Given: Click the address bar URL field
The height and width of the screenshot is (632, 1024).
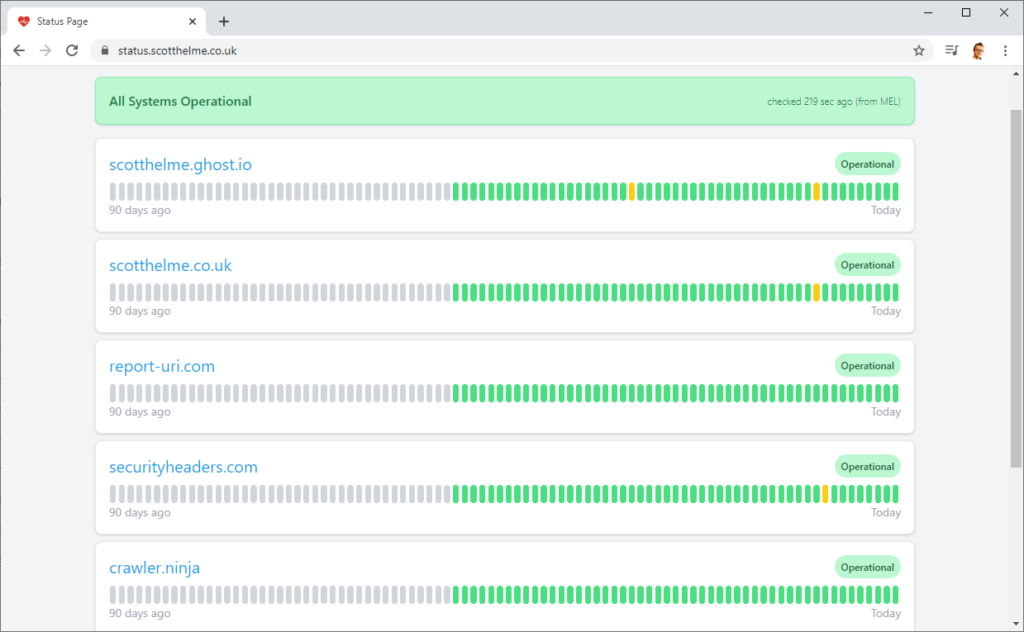Looking at the screenshot, I should click(x=500, y=50).
